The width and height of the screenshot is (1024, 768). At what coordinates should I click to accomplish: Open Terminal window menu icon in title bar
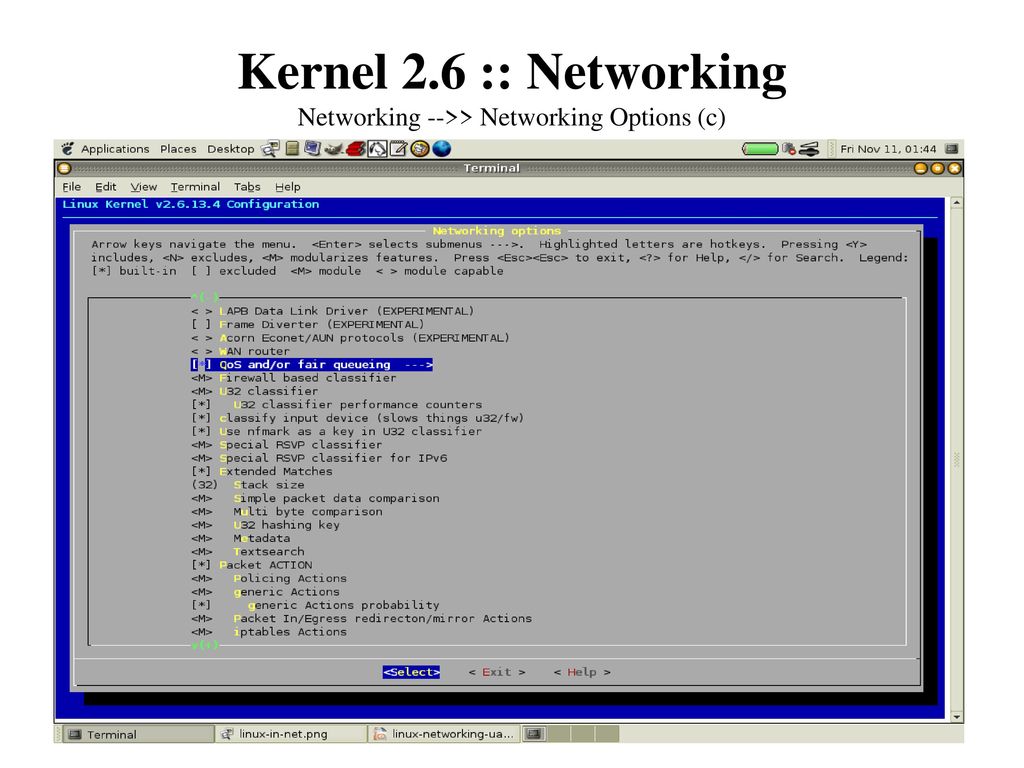click(64, 168)
